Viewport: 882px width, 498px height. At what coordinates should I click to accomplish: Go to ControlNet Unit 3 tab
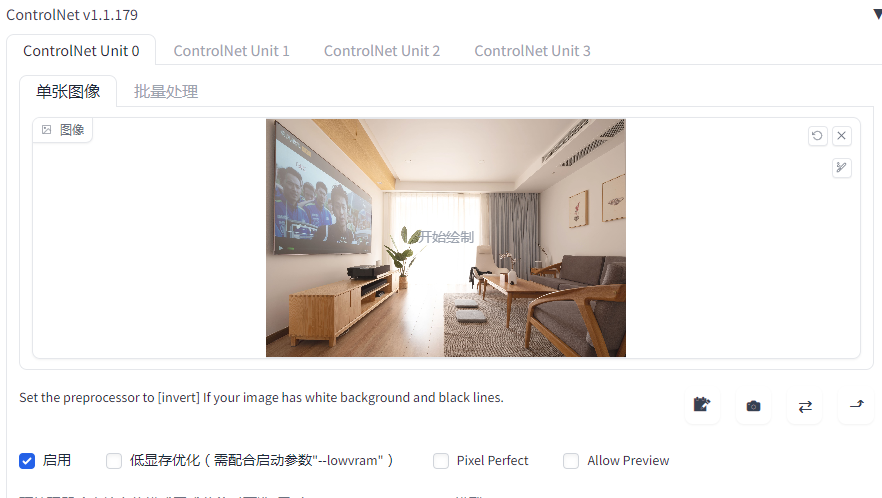coord(532,51)
